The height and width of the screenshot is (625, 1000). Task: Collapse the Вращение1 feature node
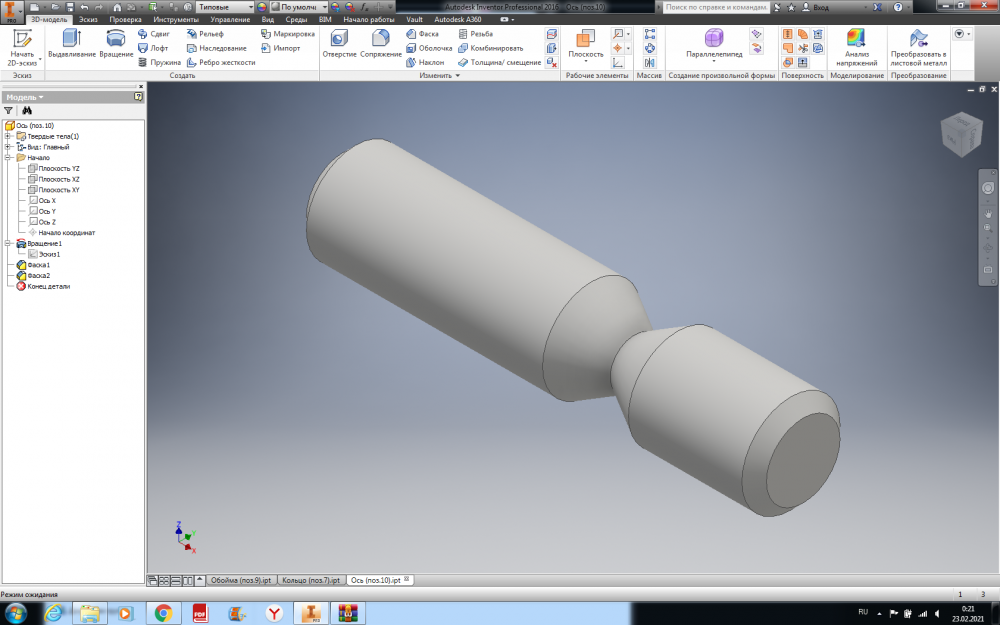(x=7, y=243)
